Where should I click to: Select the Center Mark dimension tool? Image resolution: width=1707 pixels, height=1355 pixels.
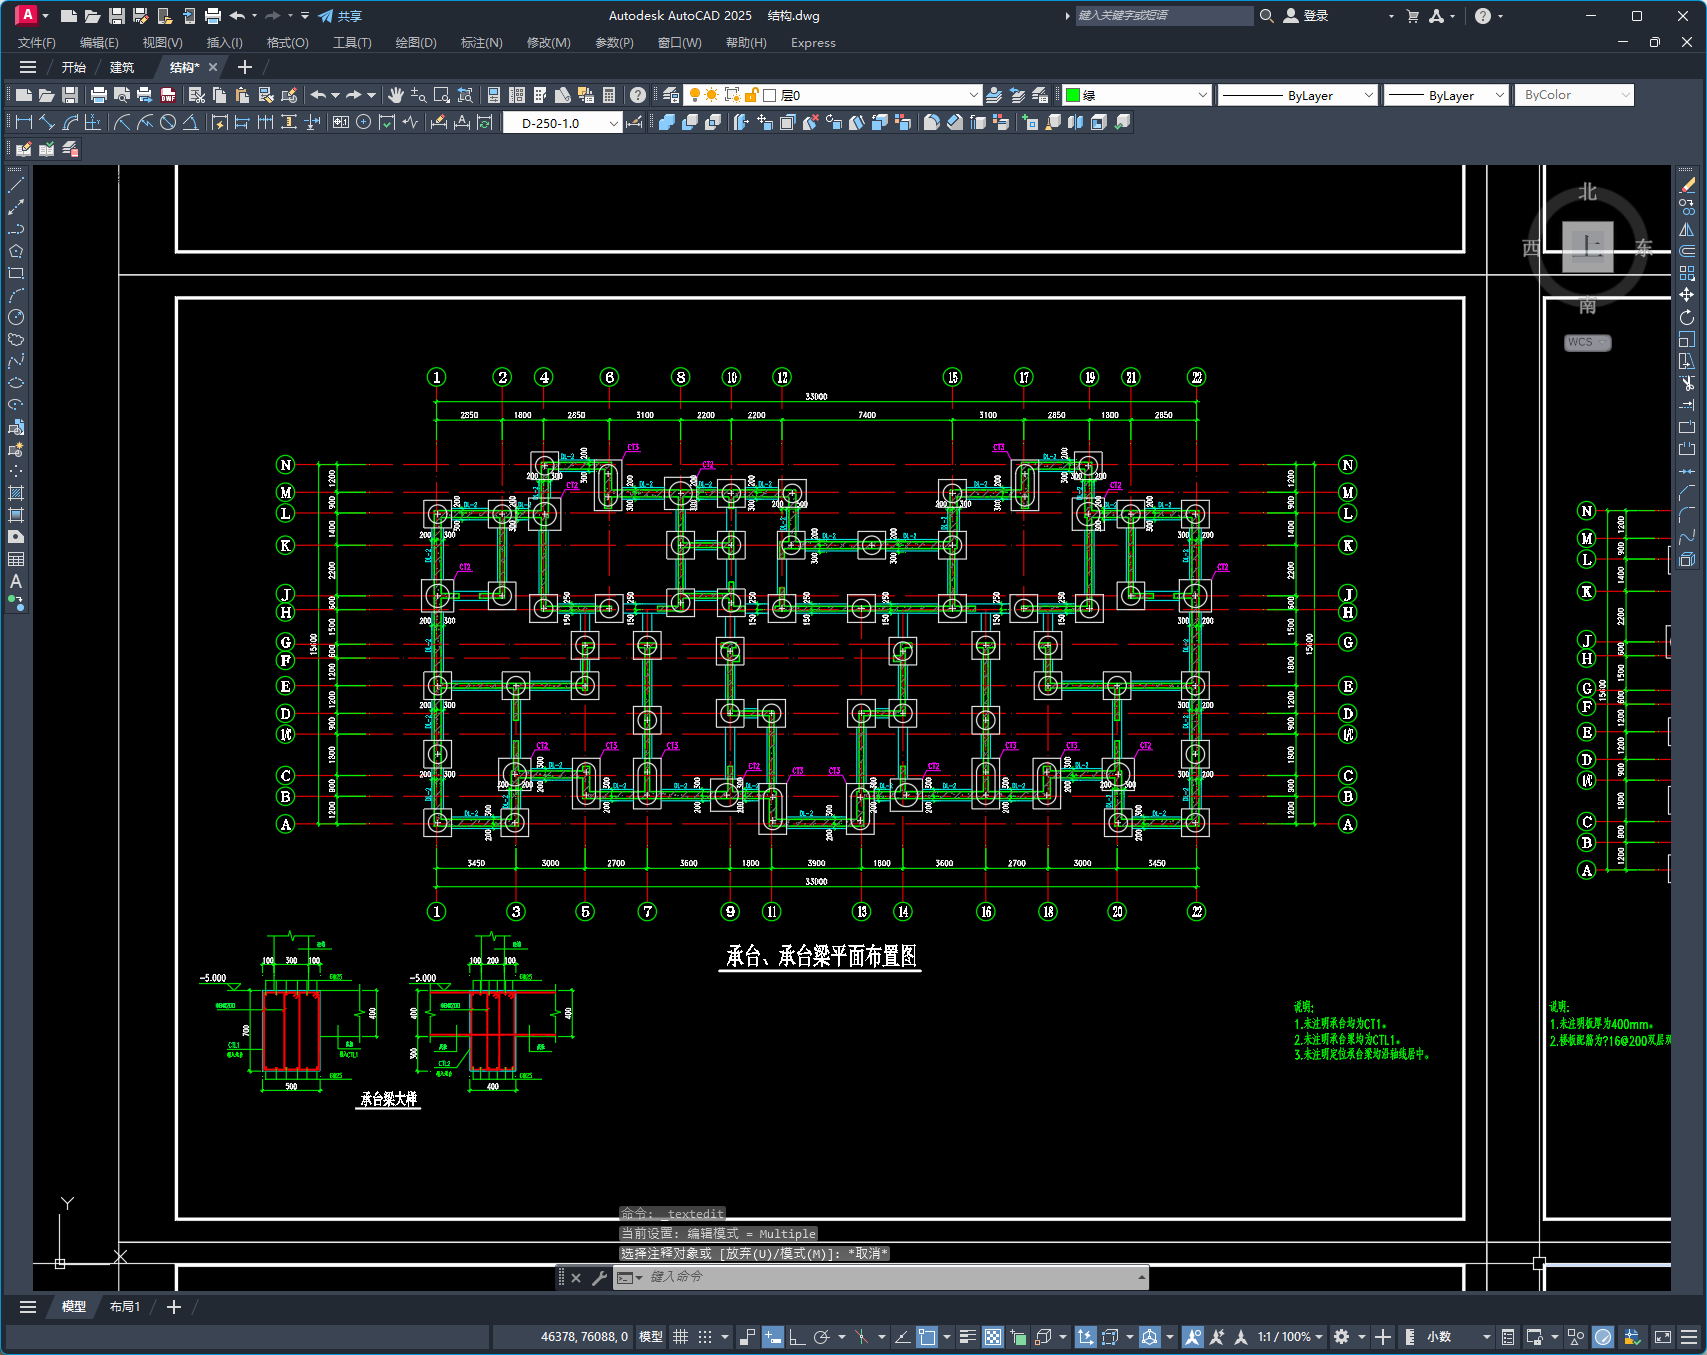click(x=364, y=122)
